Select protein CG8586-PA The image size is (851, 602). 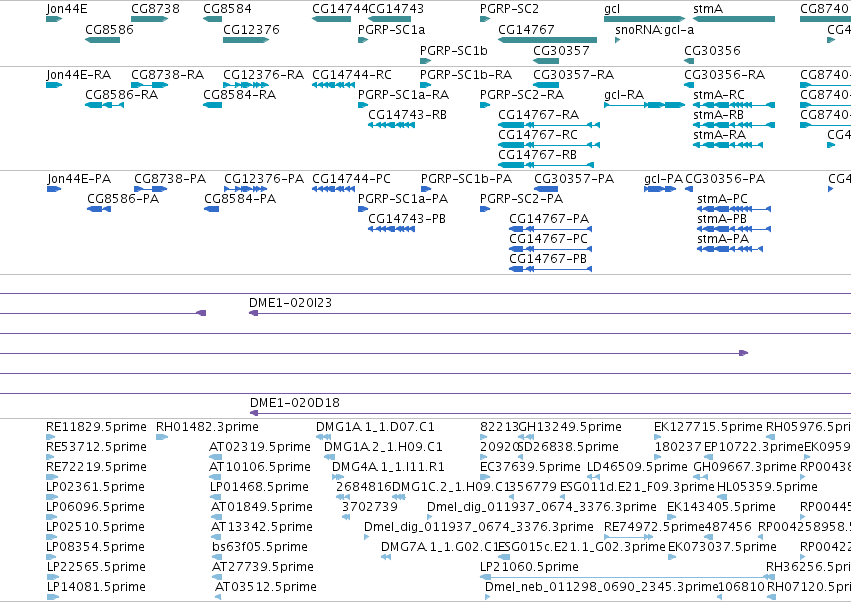coord(123,199)
